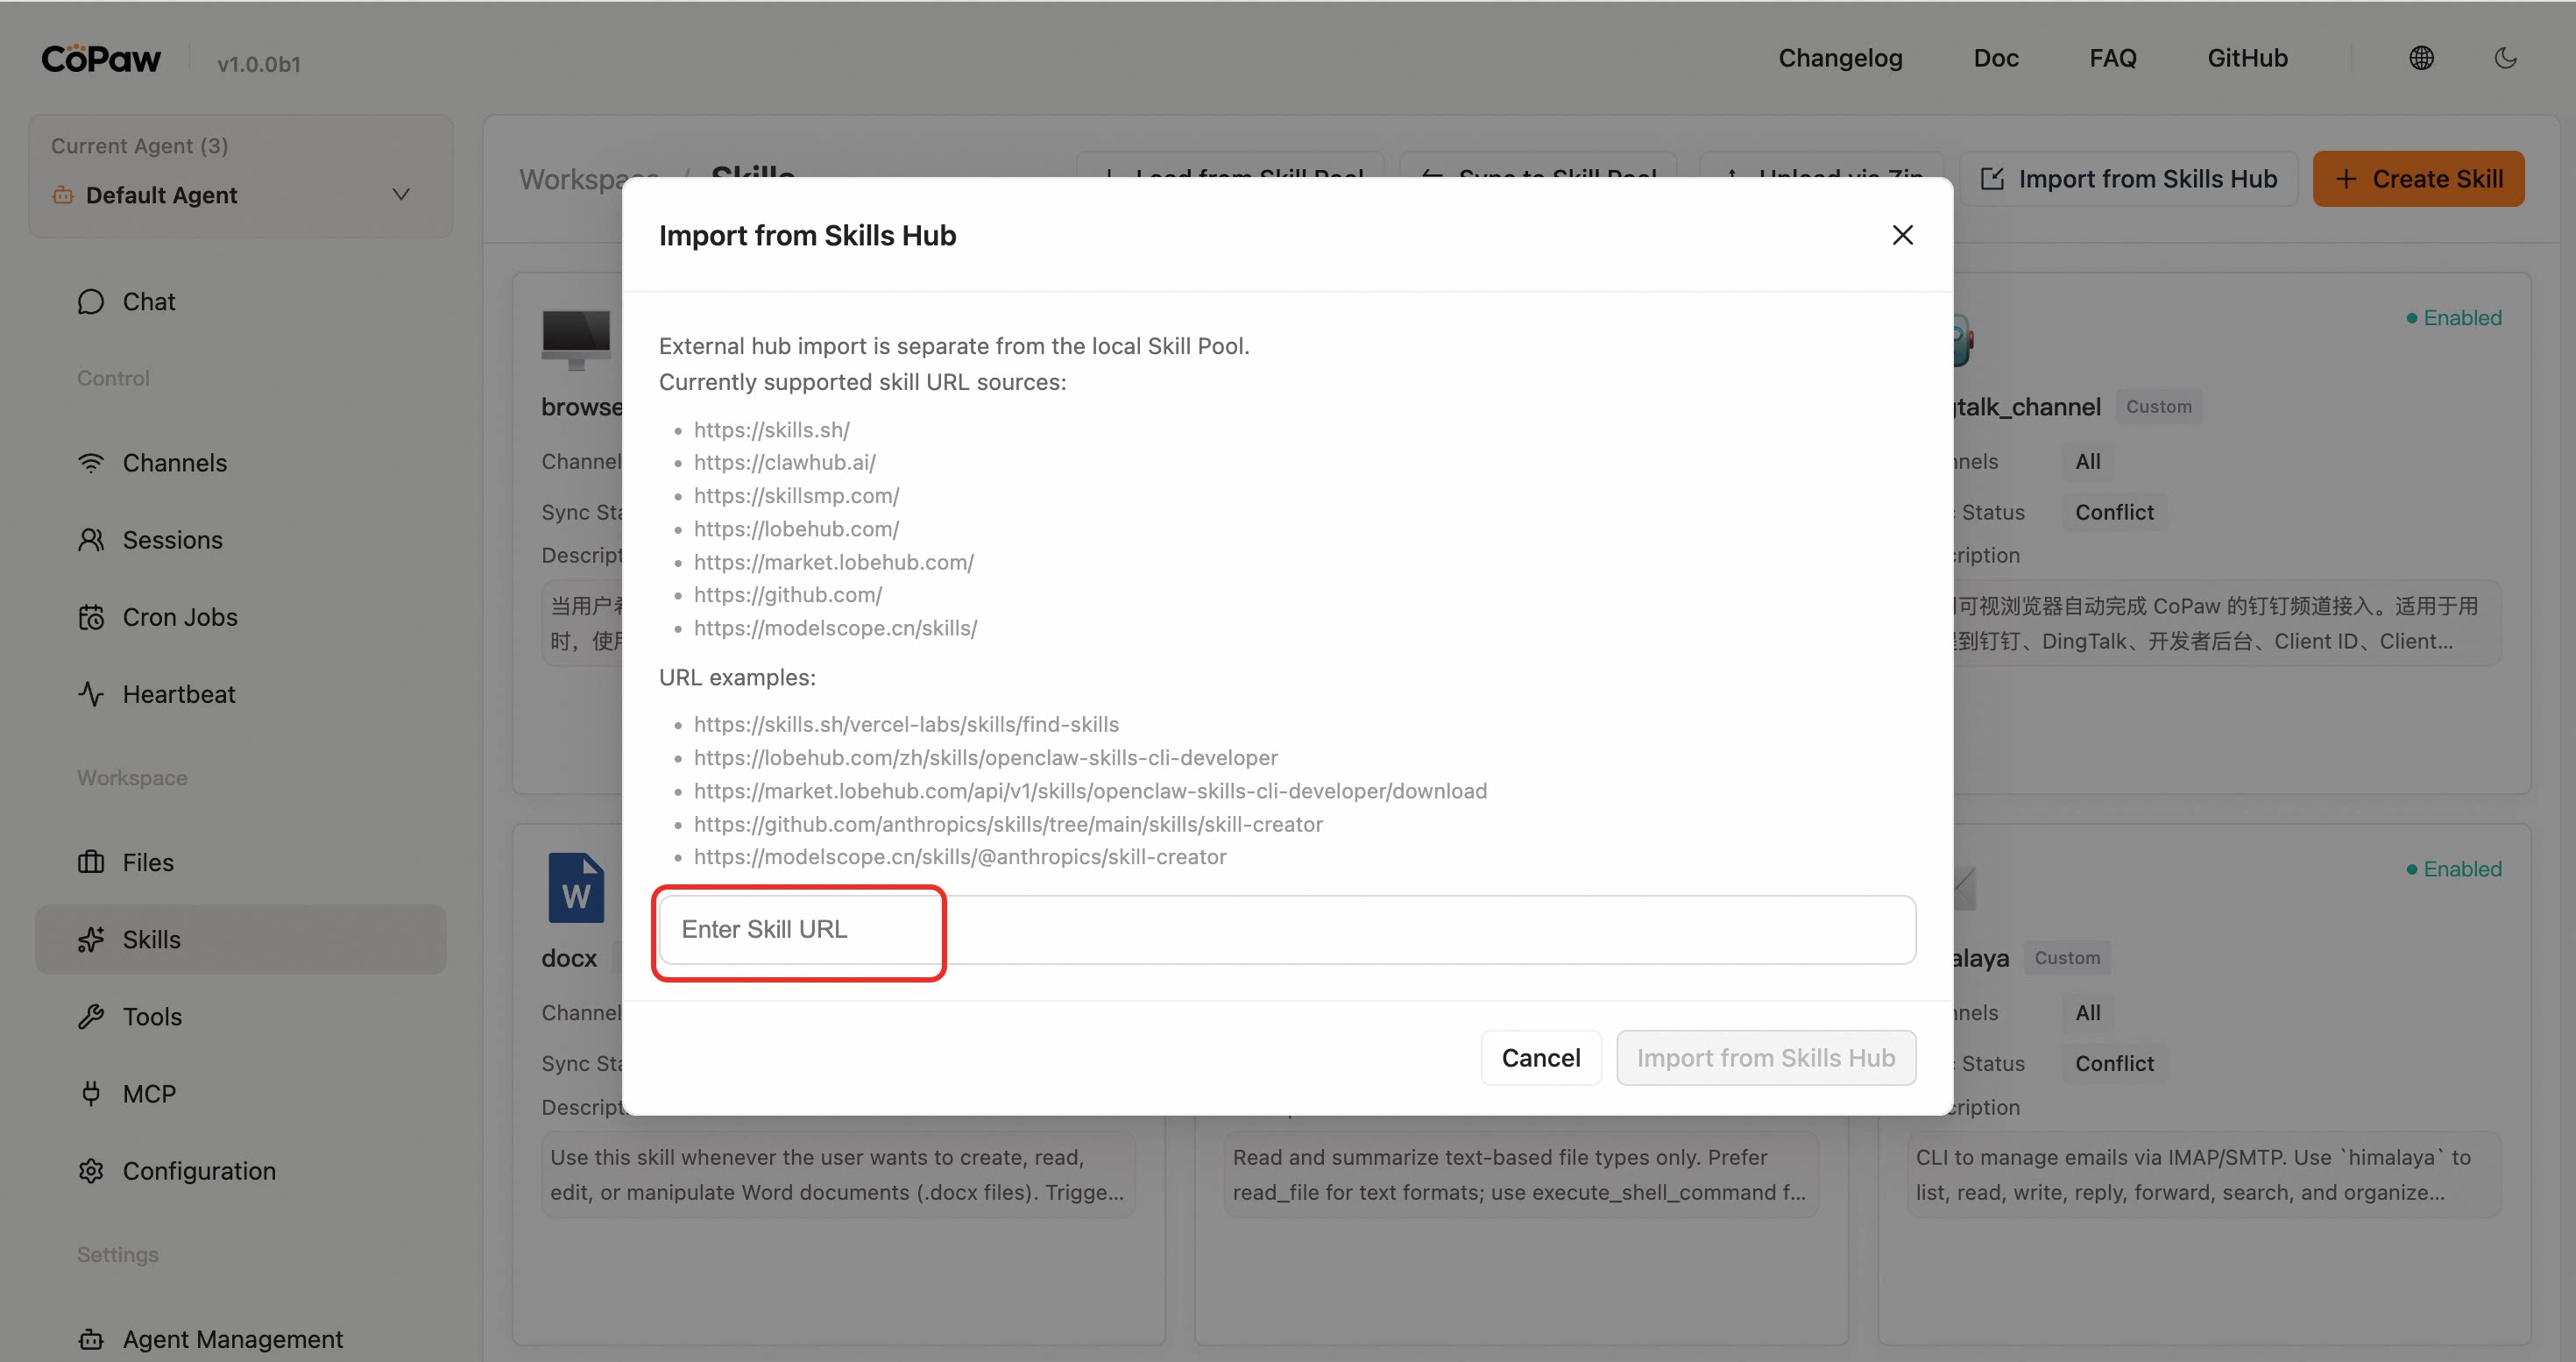
Task: Open Agent Management in sidebar
Action: pos(232,1339)
